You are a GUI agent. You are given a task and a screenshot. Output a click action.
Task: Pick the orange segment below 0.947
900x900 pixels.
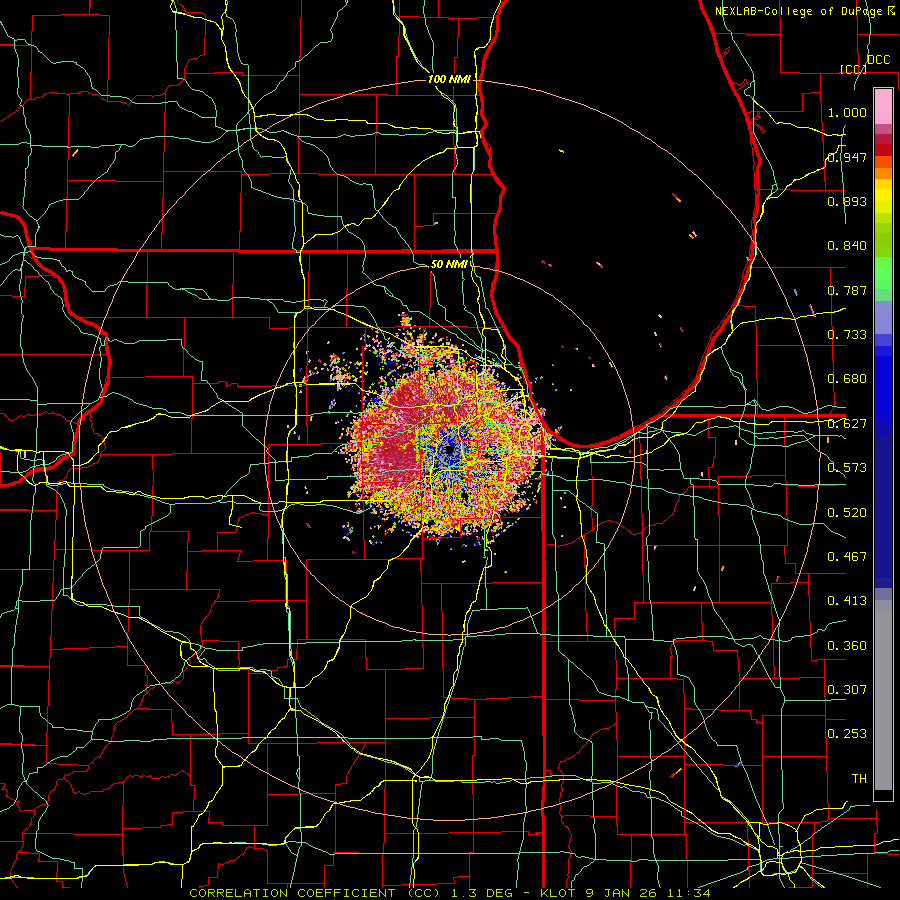(x=883, y=173)
